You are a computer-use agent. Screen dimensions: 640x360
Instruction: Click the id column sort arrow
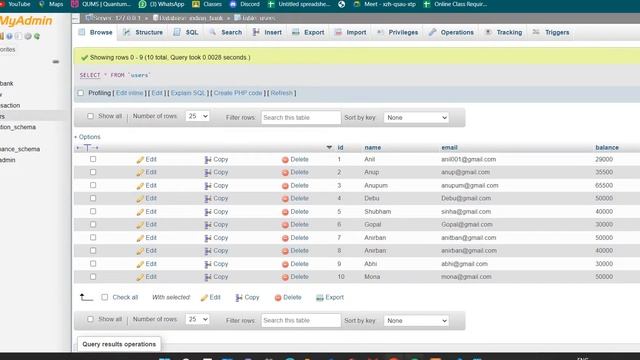[329, 147]
